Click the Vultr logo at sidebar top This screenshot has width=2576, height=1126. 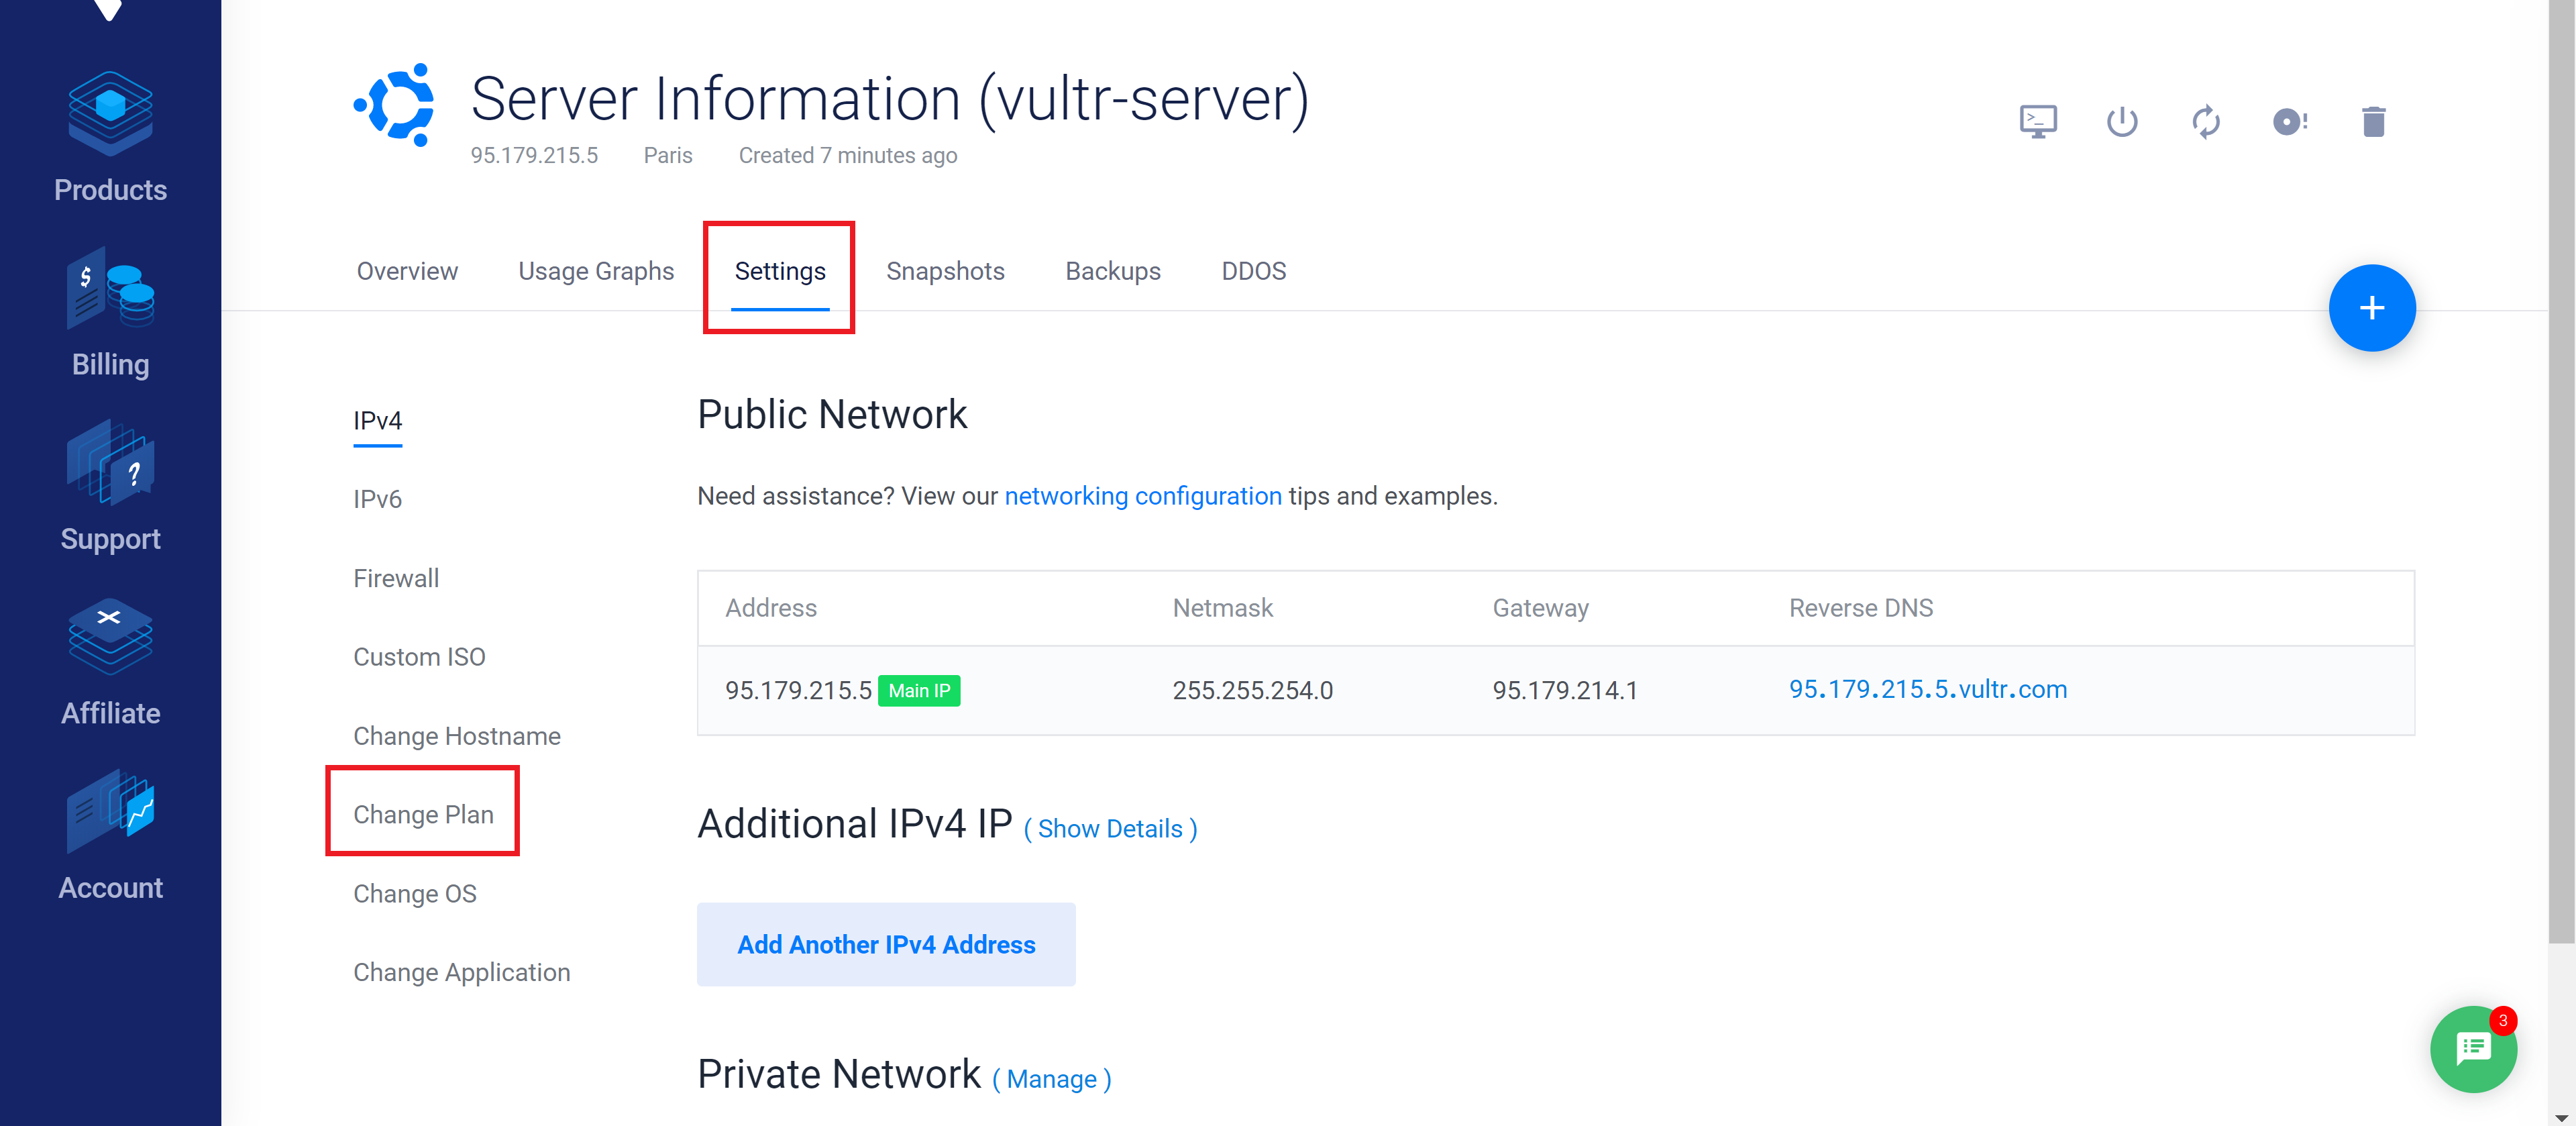click(x=108, y=10)
